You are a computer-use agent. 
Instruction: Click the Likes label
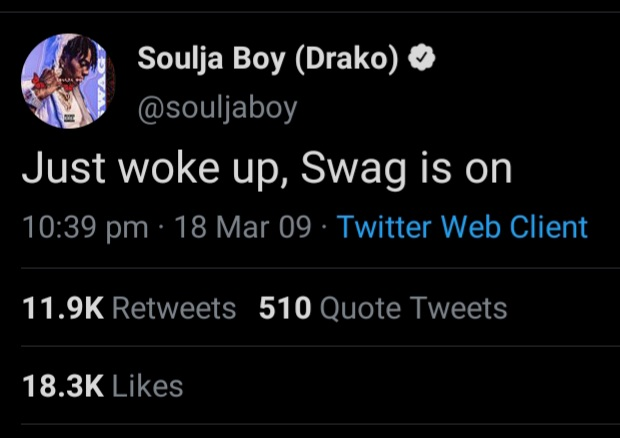[147, 386]
